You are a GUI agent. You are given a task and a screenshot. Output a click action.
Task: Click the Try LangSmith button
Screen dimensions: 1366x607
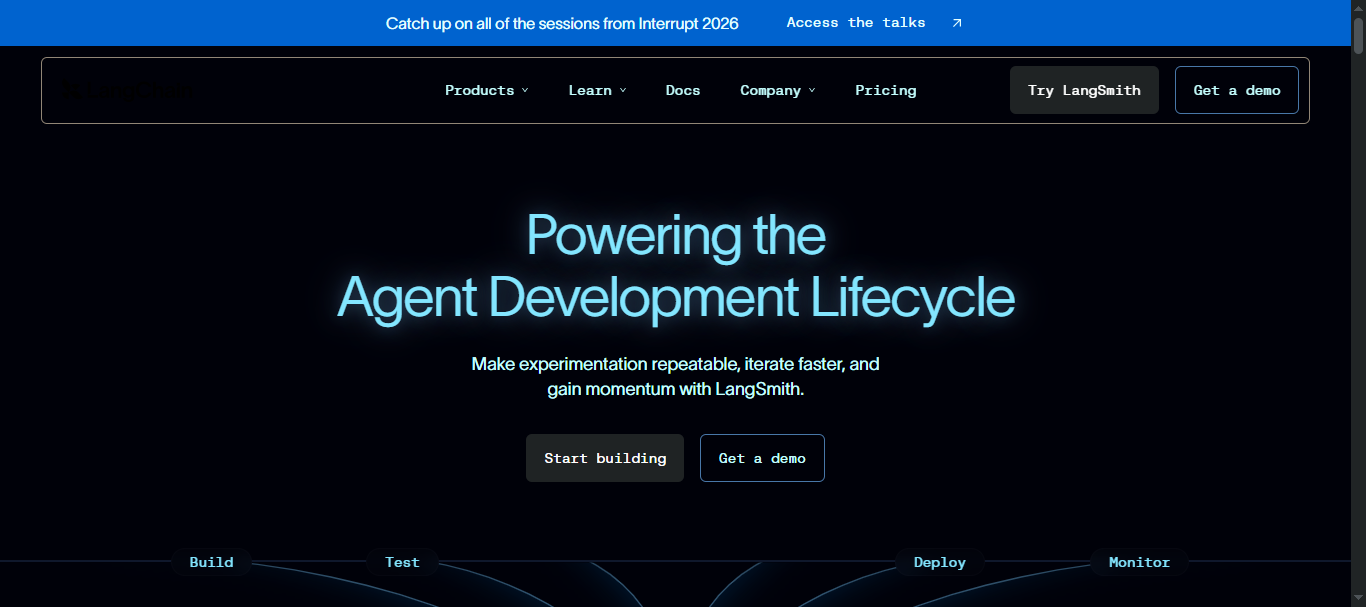1084,90
